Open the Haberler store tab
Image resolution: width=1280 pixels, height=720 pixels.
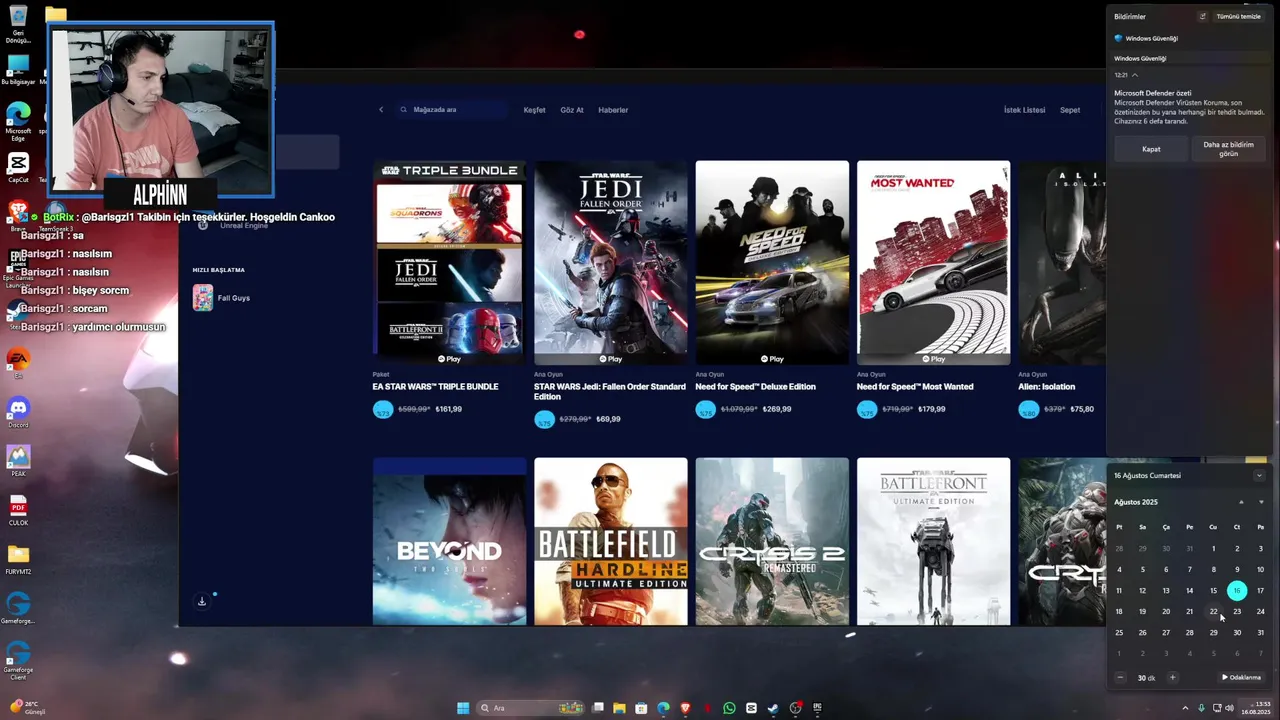click(x=613, y=110)
